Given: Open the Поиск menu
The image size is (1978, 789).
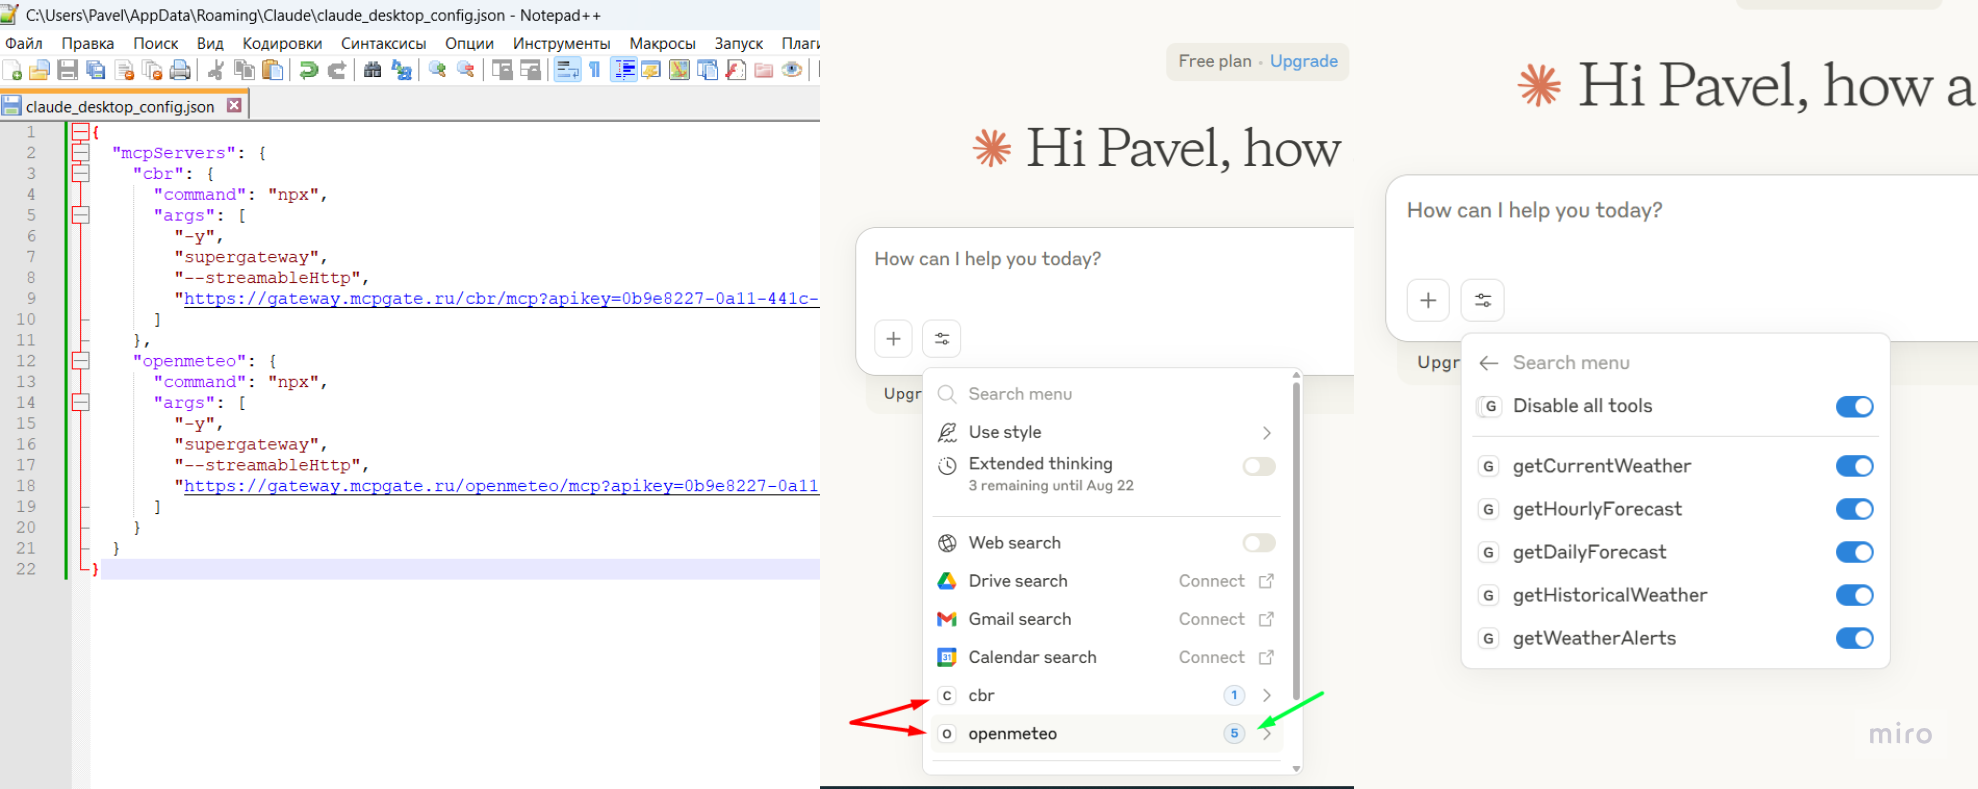Looking at the screenshot, I should coord(156,44).
